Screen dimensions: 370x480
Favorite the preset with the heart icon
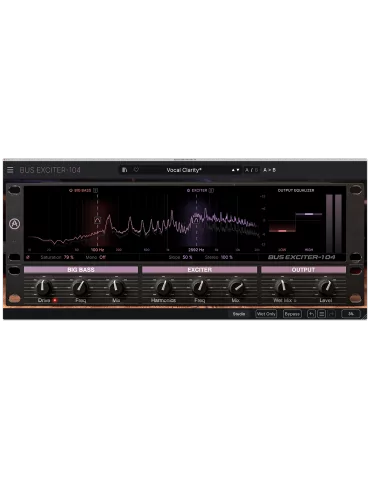tap(136, 170)
